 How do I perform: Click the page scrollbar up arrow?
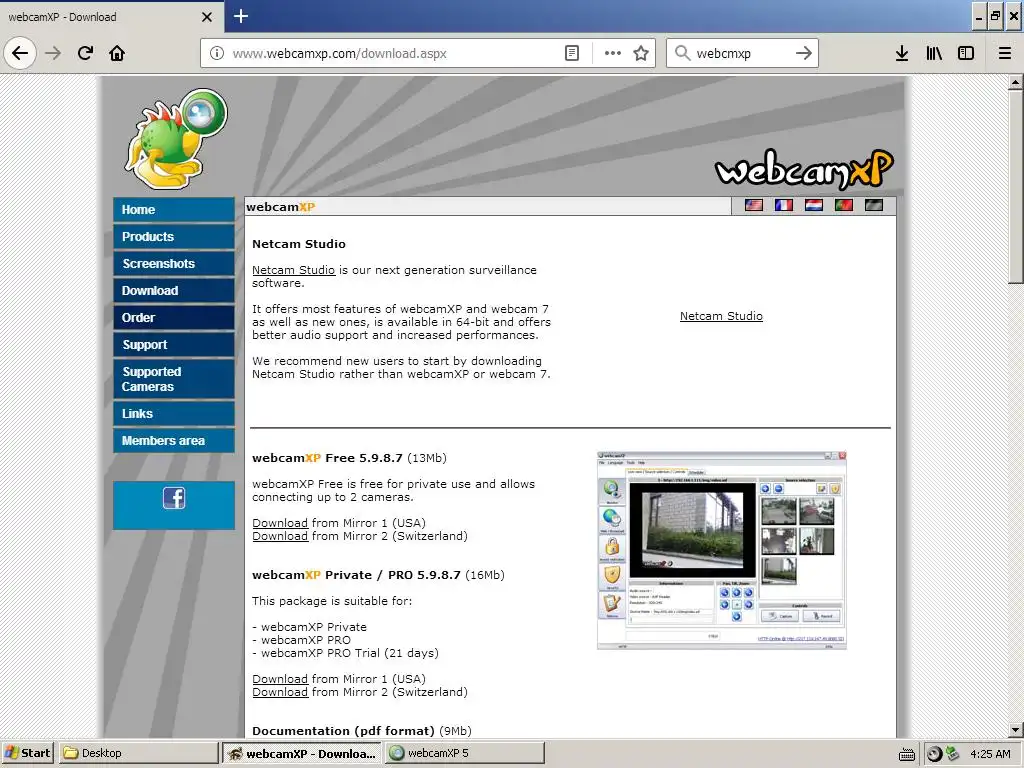[x=1015, y=83]
